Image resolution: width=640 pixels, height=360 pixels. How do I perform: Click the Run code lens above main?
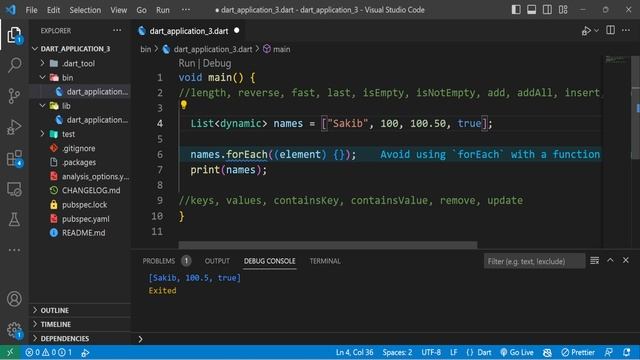(x=187, y=63)
